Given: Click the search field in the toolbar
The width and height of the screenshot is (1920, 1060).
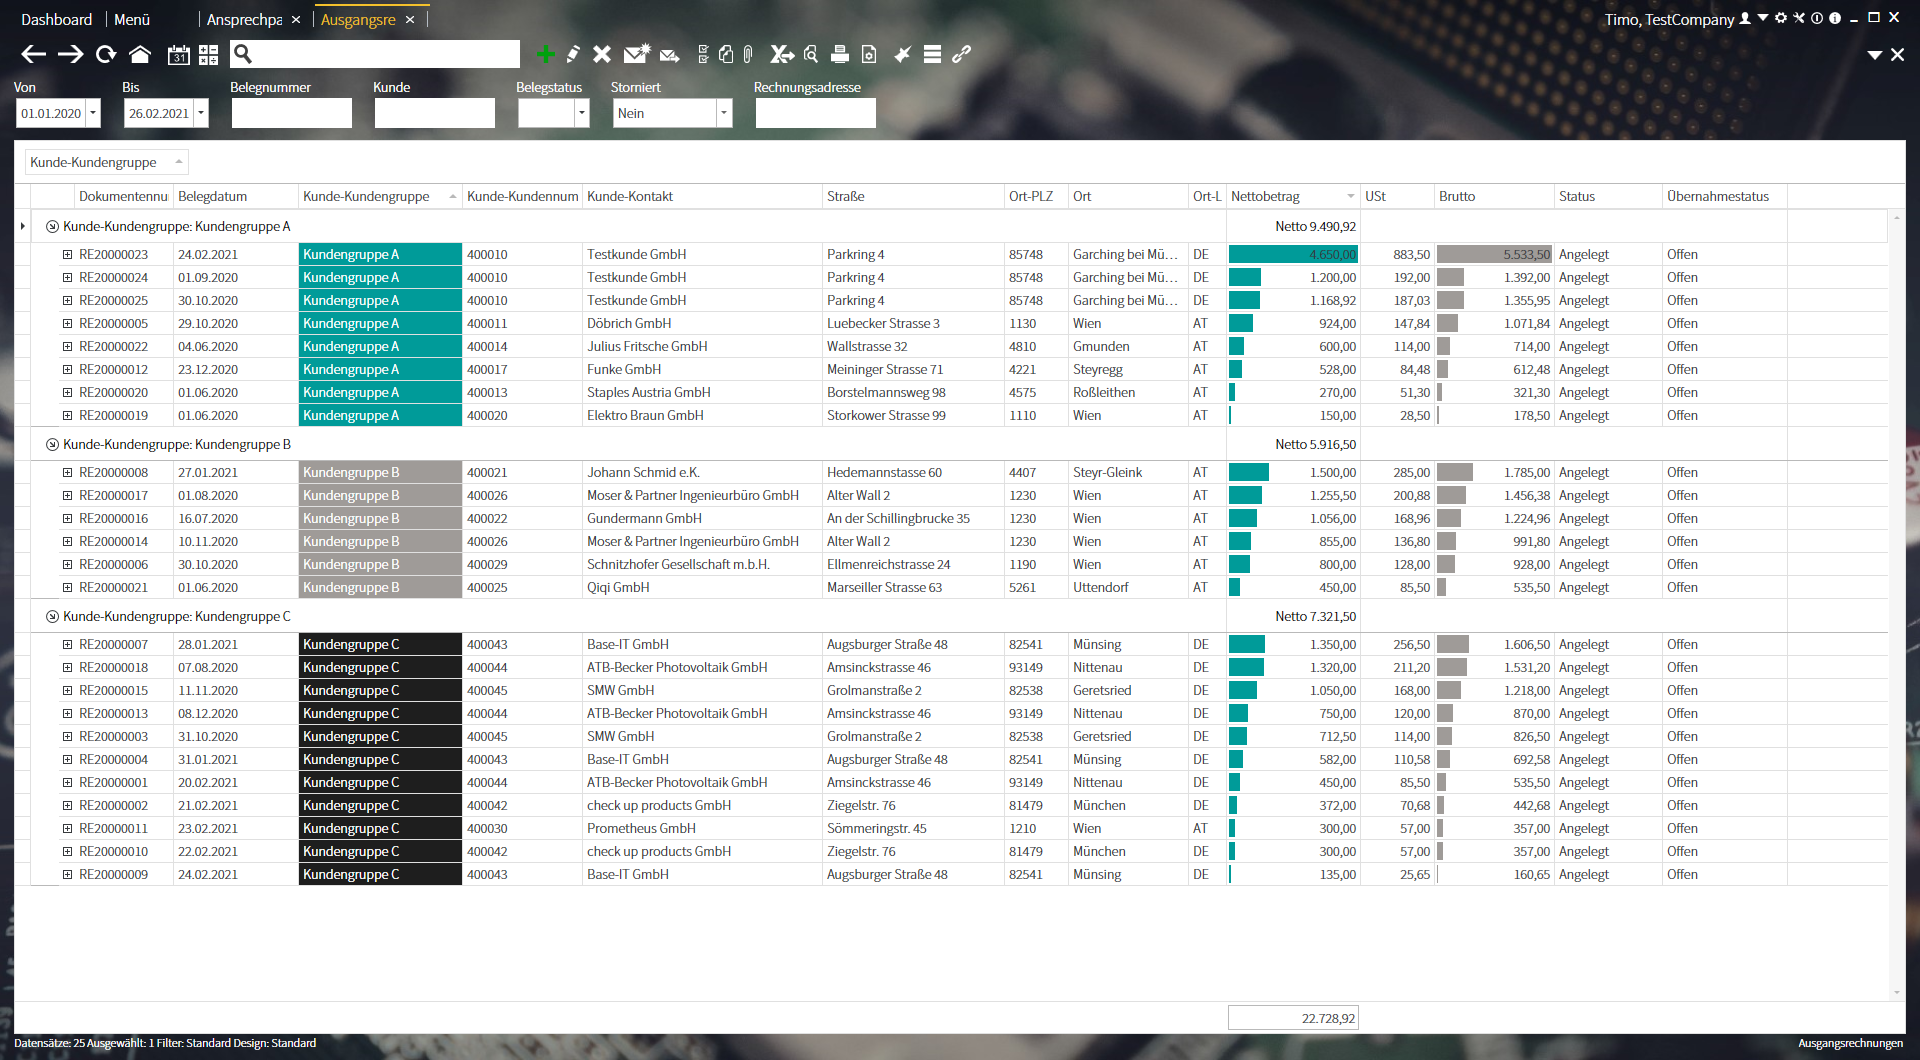Looking at the screenshot, I should [x=375, y=54].
